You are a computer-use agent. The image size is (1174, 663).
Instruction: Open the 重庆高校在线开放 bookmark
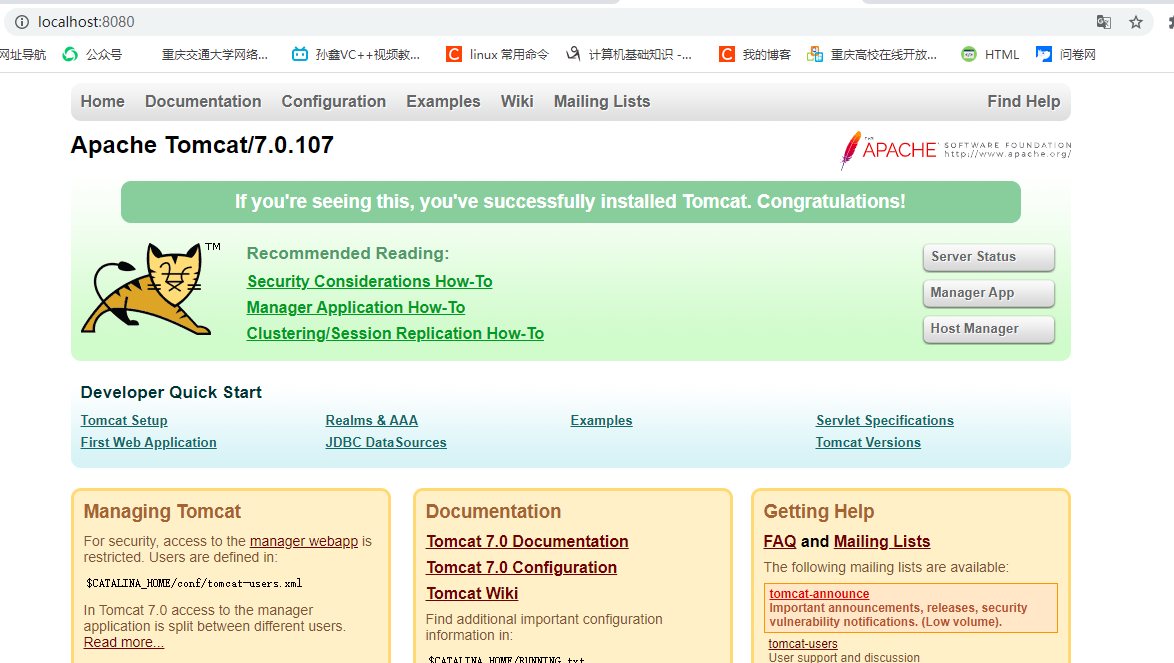pyautogui.click(x=872, y=54)
